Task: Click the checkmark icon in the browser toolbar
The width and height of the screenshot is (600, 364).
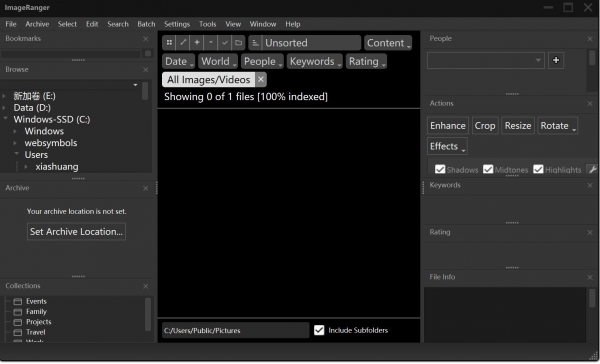Action: point(224,43)
